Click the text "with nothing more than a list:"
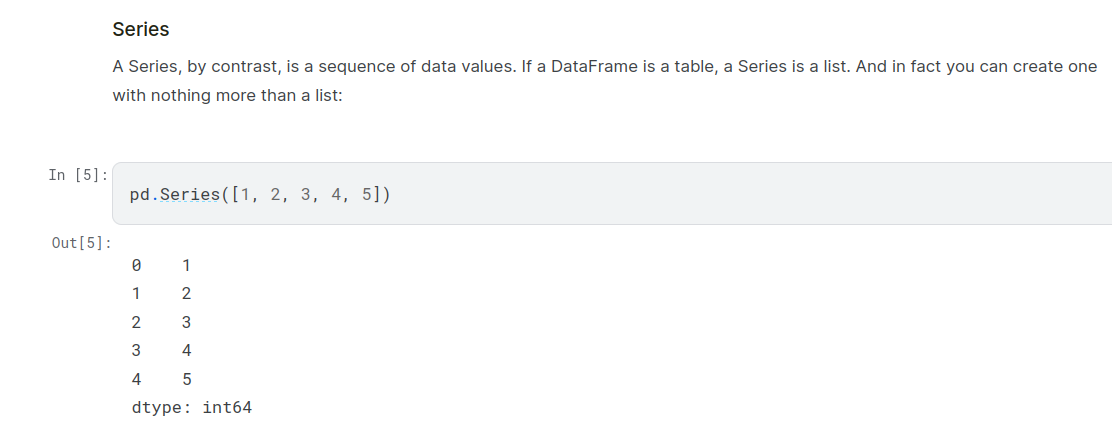Image resolution: width=1112 pixels, height=433 pixels. click(x=227, y=99)
